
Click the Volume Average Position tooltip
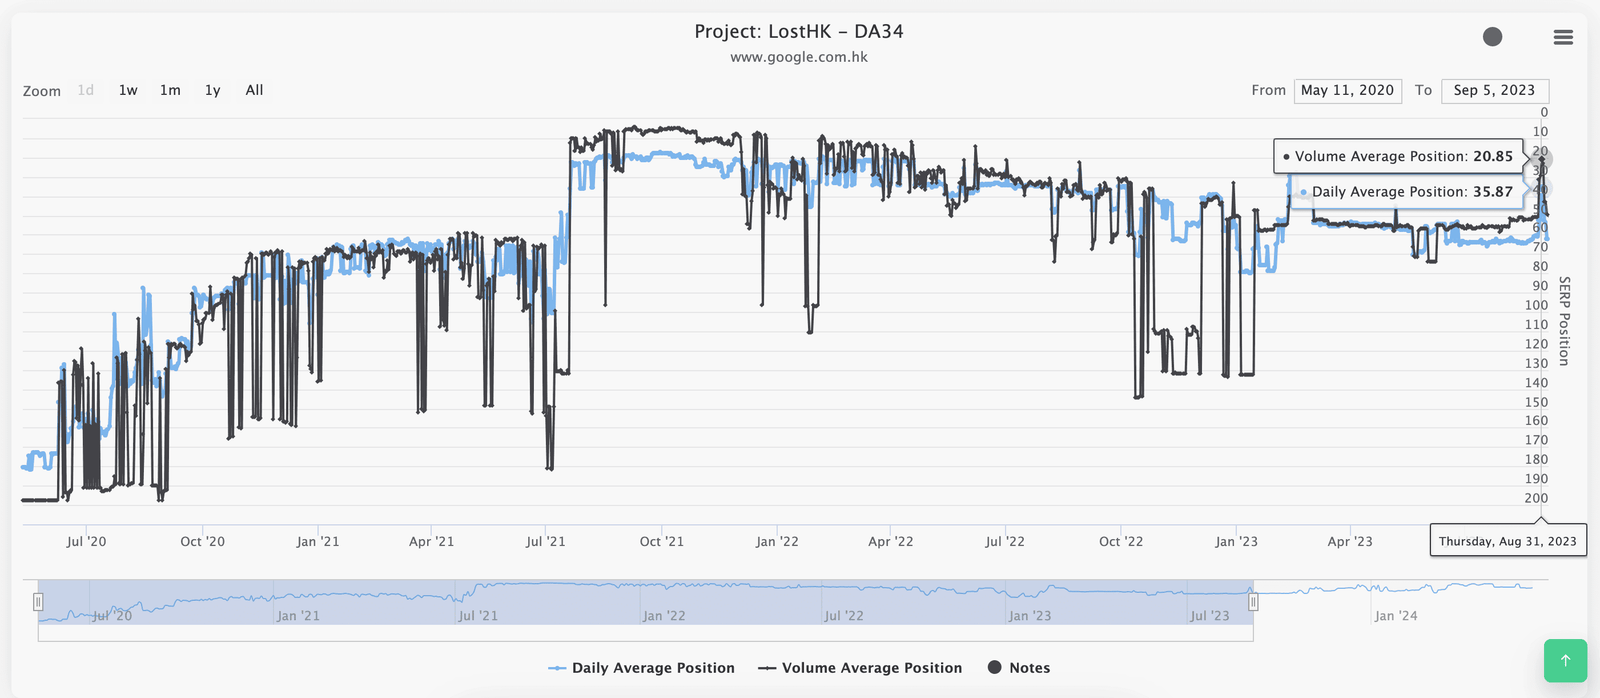(x=1398, y=156)
